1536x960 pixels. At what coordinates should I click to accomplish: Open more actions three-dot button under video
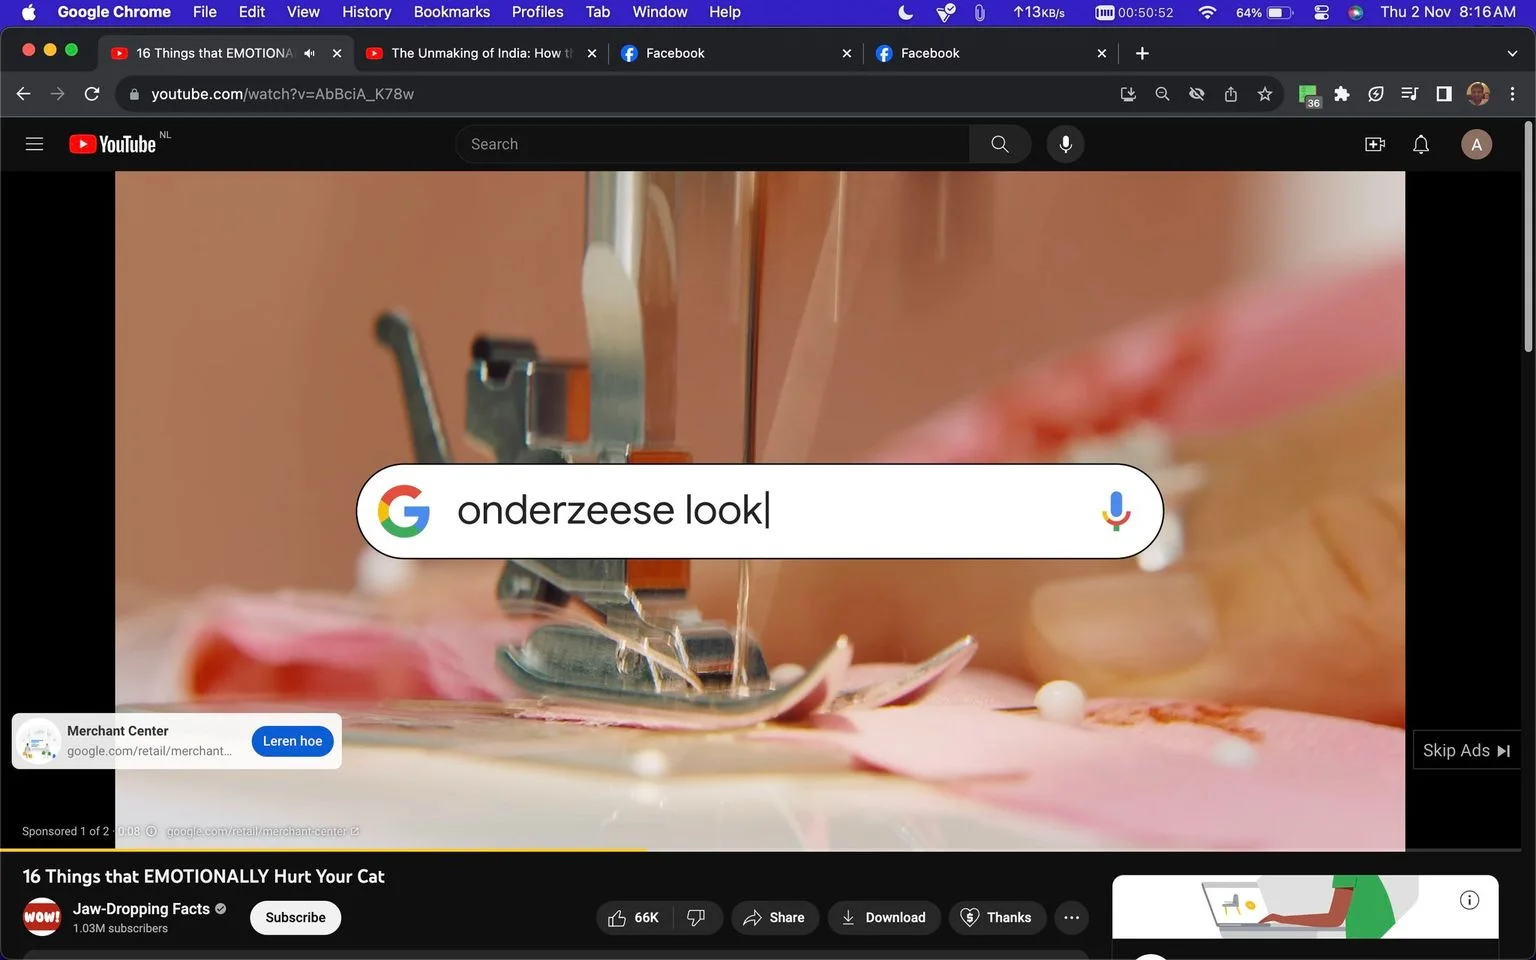pyautogui.click(x=1072, y=918)
